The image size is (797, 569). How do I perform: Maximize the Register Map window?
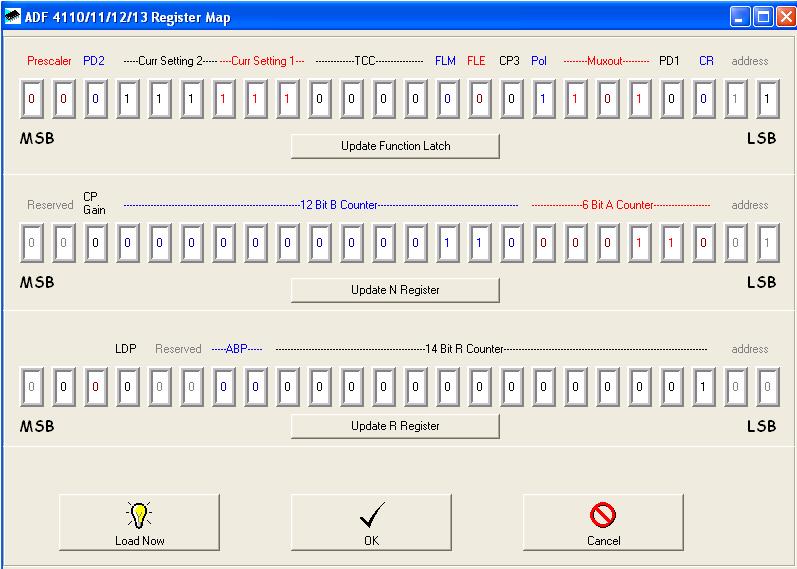763,17
